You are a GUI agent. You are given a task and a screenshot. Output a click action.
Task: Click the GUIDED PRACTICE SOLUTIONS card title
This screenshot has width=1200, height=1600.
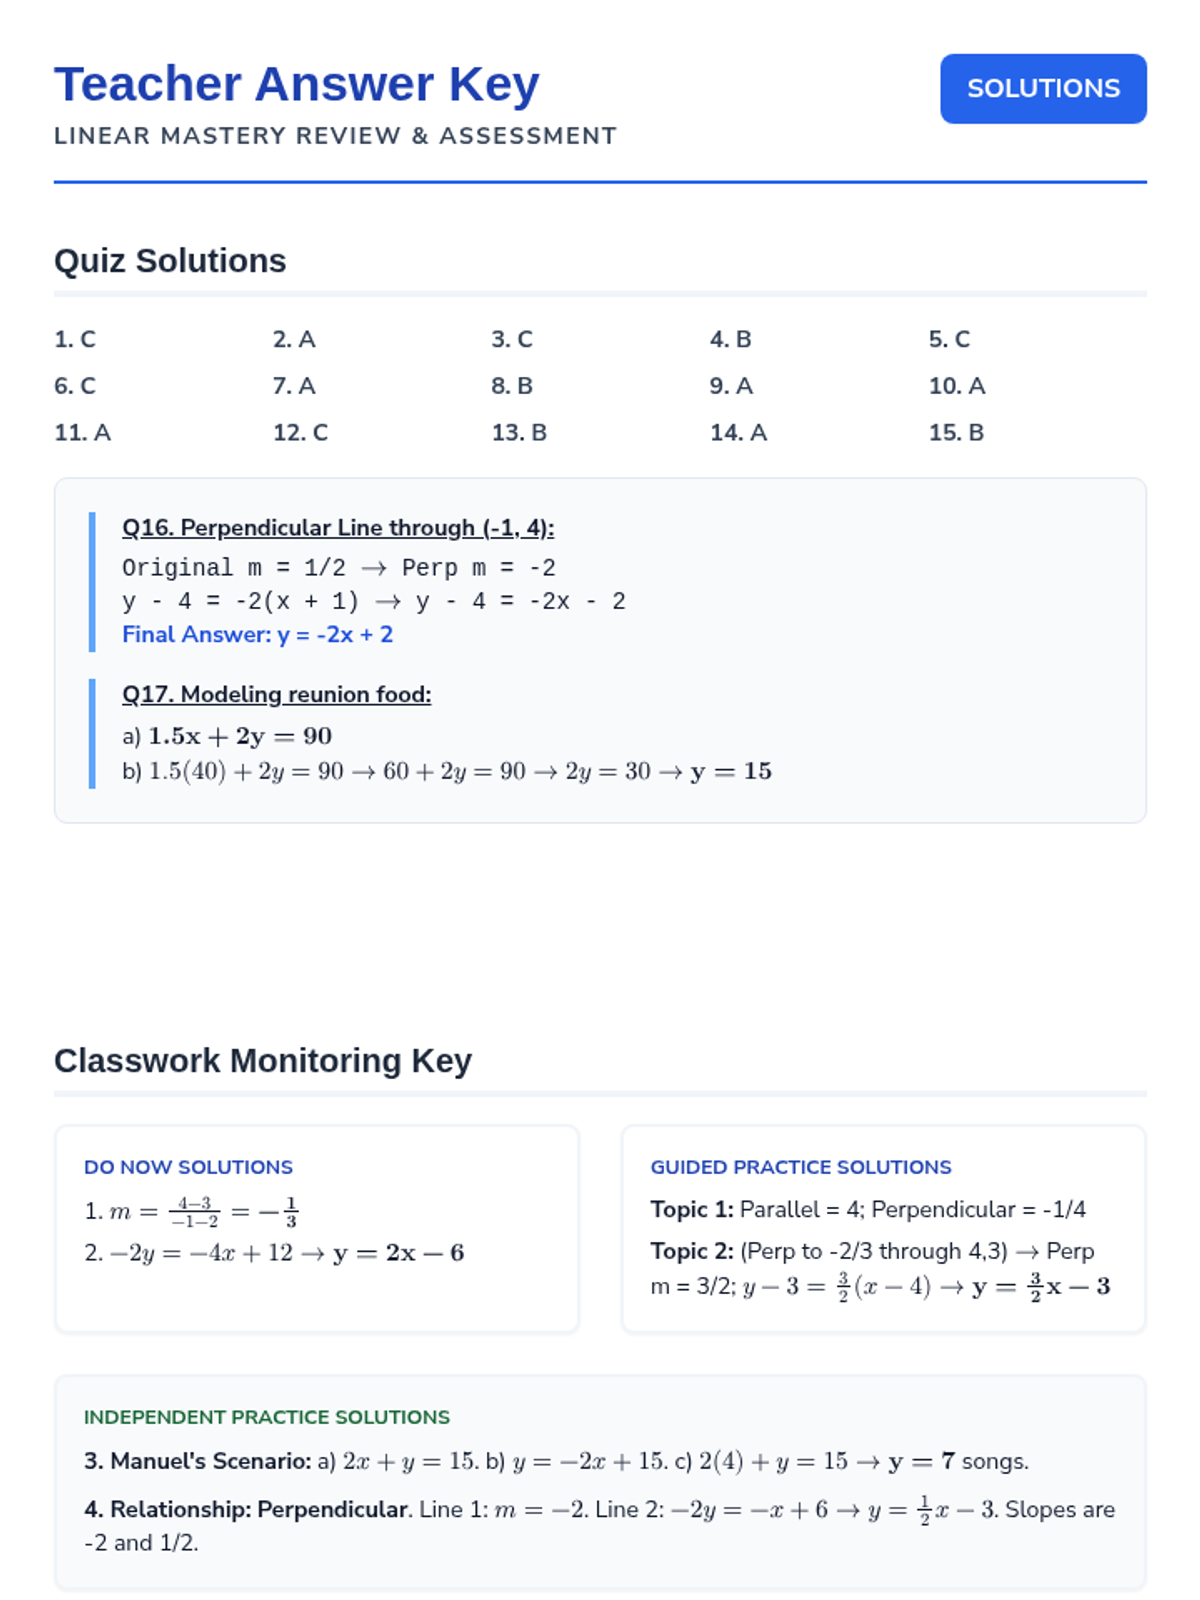(x=801, y=1167)
